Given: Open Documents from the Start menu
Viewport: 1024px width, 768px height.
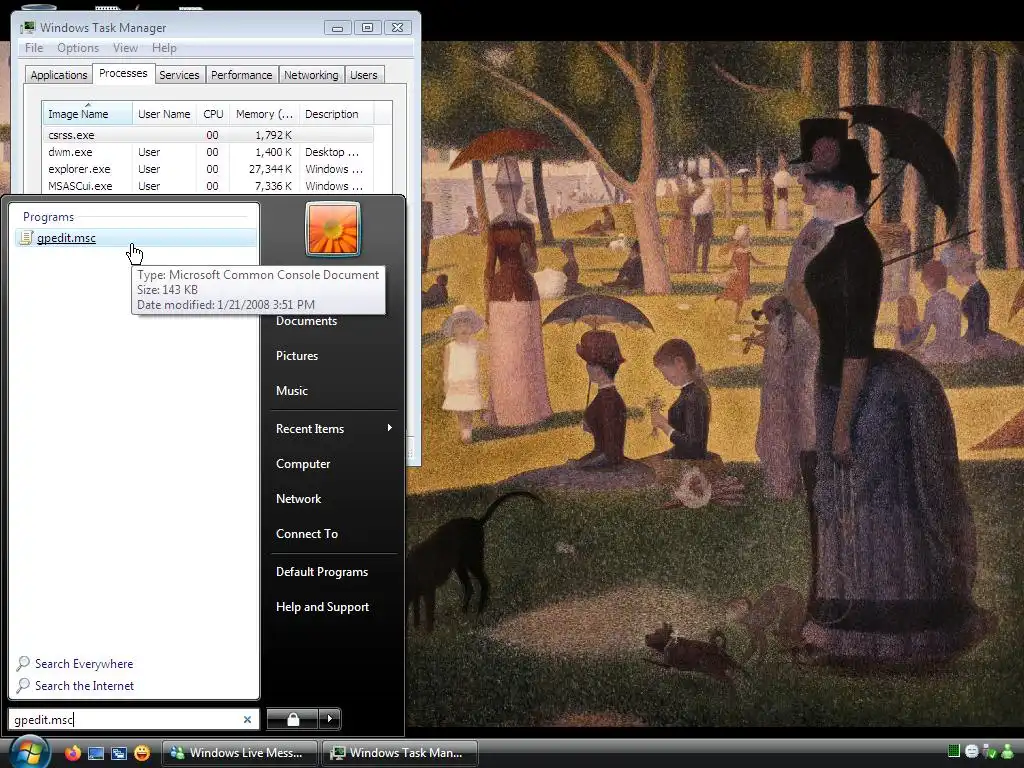Looking at the screenshot, I should coord(306,321).
